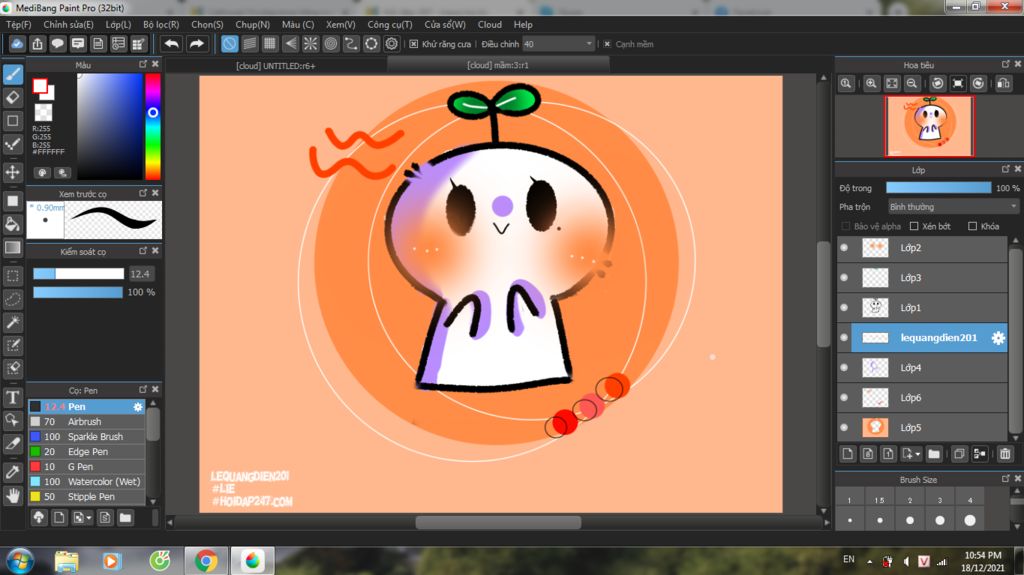Toggle Khử răng cưa anti-aliasing checkbox

(x=413, y=44)
